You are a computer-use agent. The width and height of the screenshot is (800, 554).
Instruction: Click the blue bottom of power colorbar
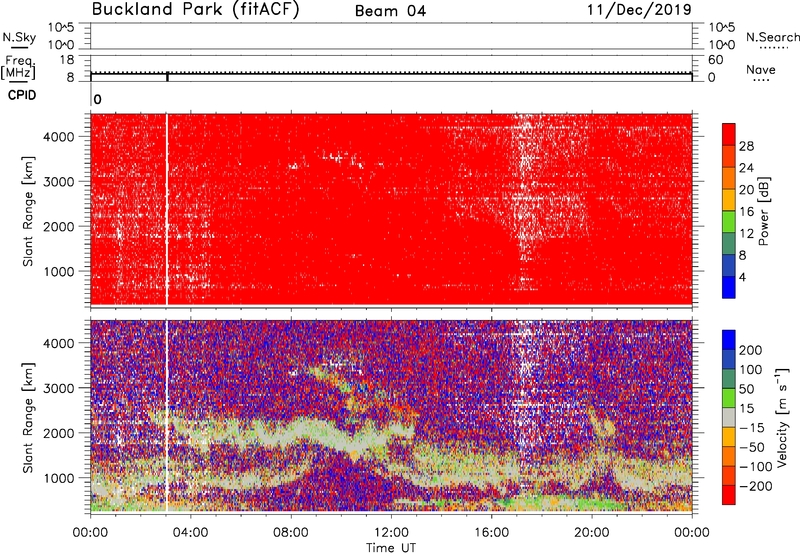coord(729,287)
